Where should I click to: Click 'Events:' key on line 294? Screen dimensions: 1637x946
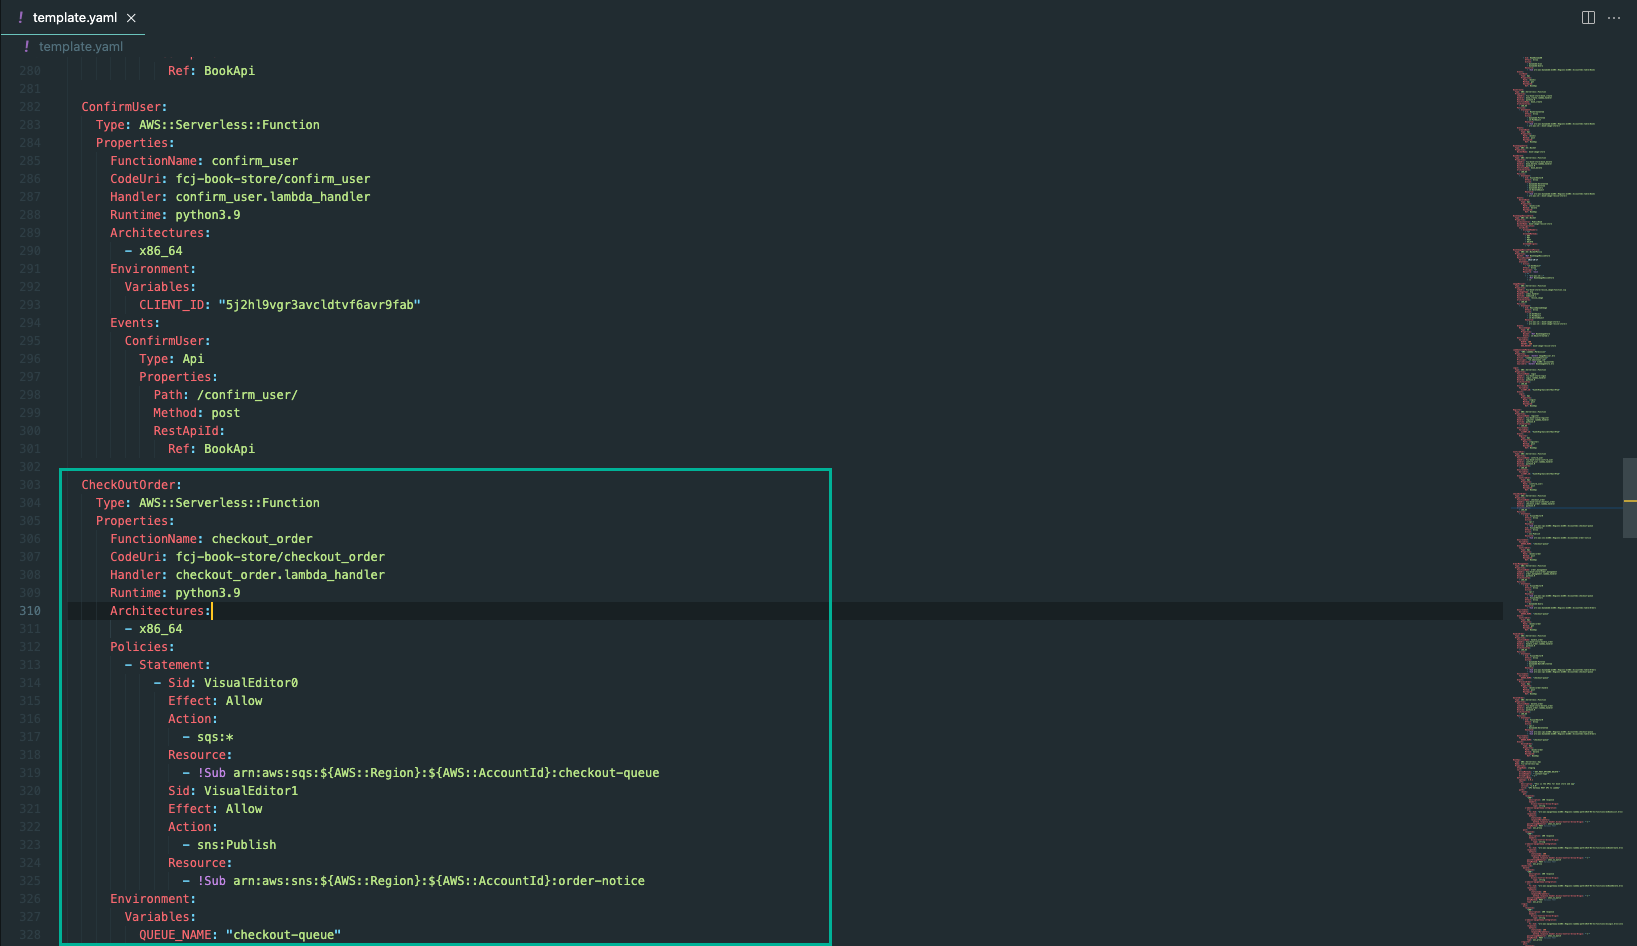pyautogui.click(x=135, y=323)
